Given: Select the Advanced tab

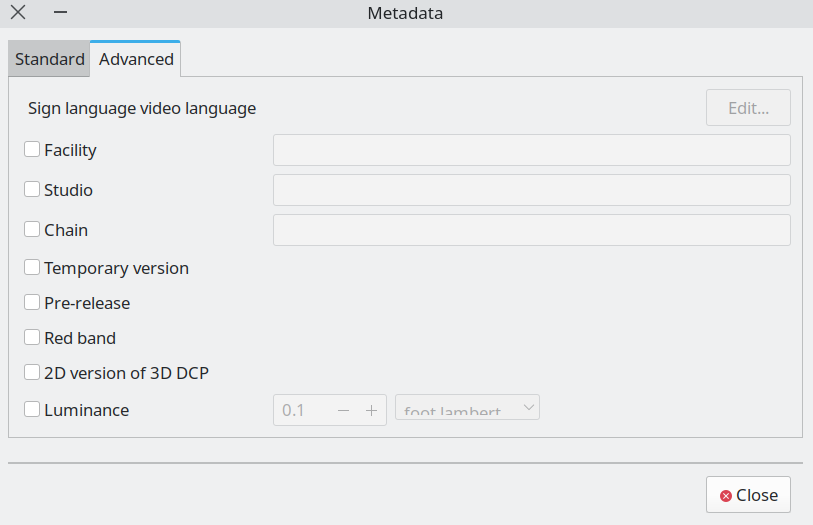Looking at the screenshot, I should pyautogui.click(x=136, y=59).
